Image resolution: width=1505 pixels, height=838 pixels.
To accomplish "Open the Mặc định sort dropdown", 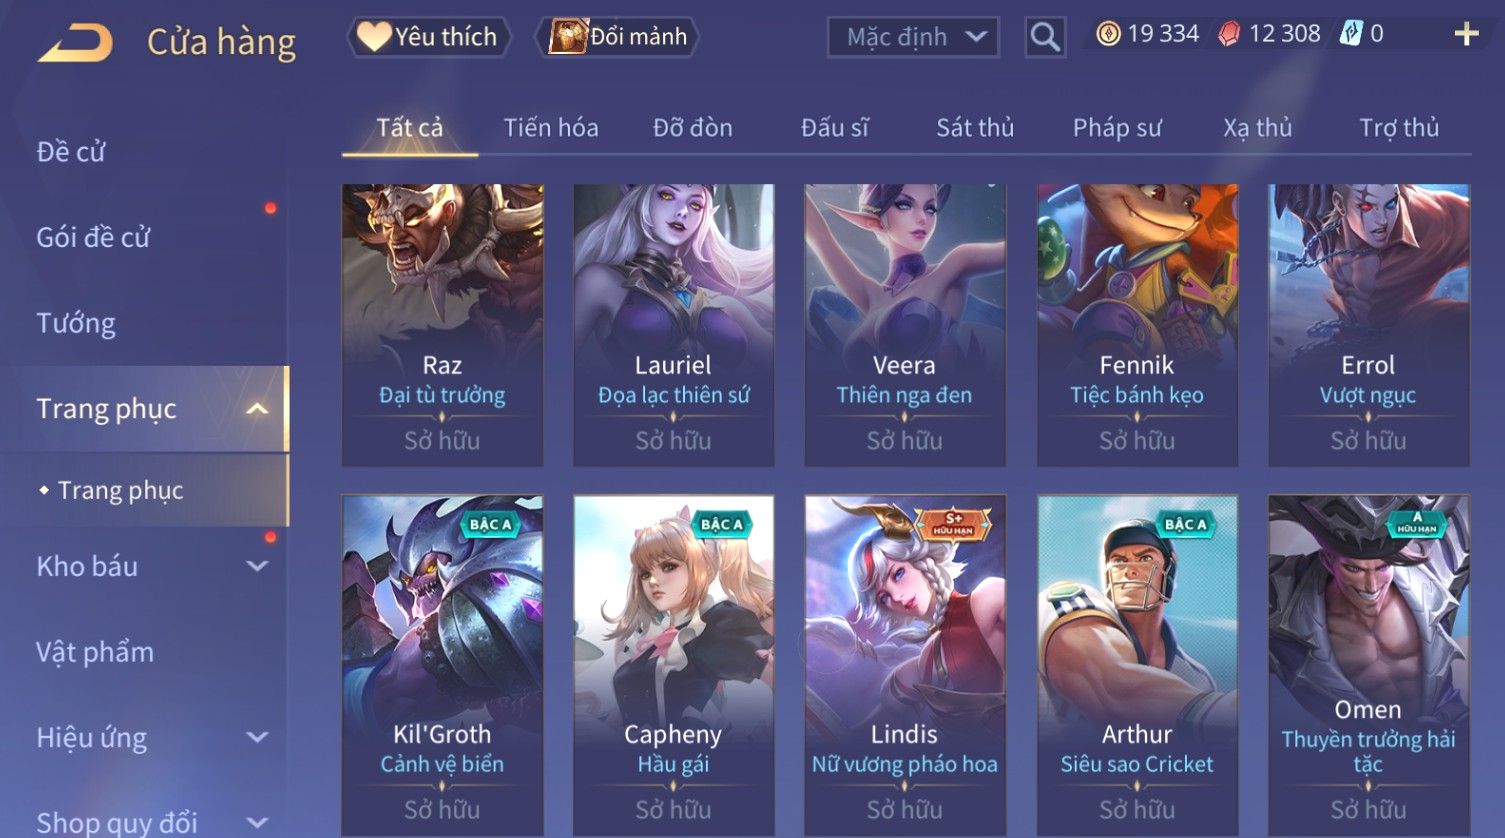I will click(x=913, y=38).
